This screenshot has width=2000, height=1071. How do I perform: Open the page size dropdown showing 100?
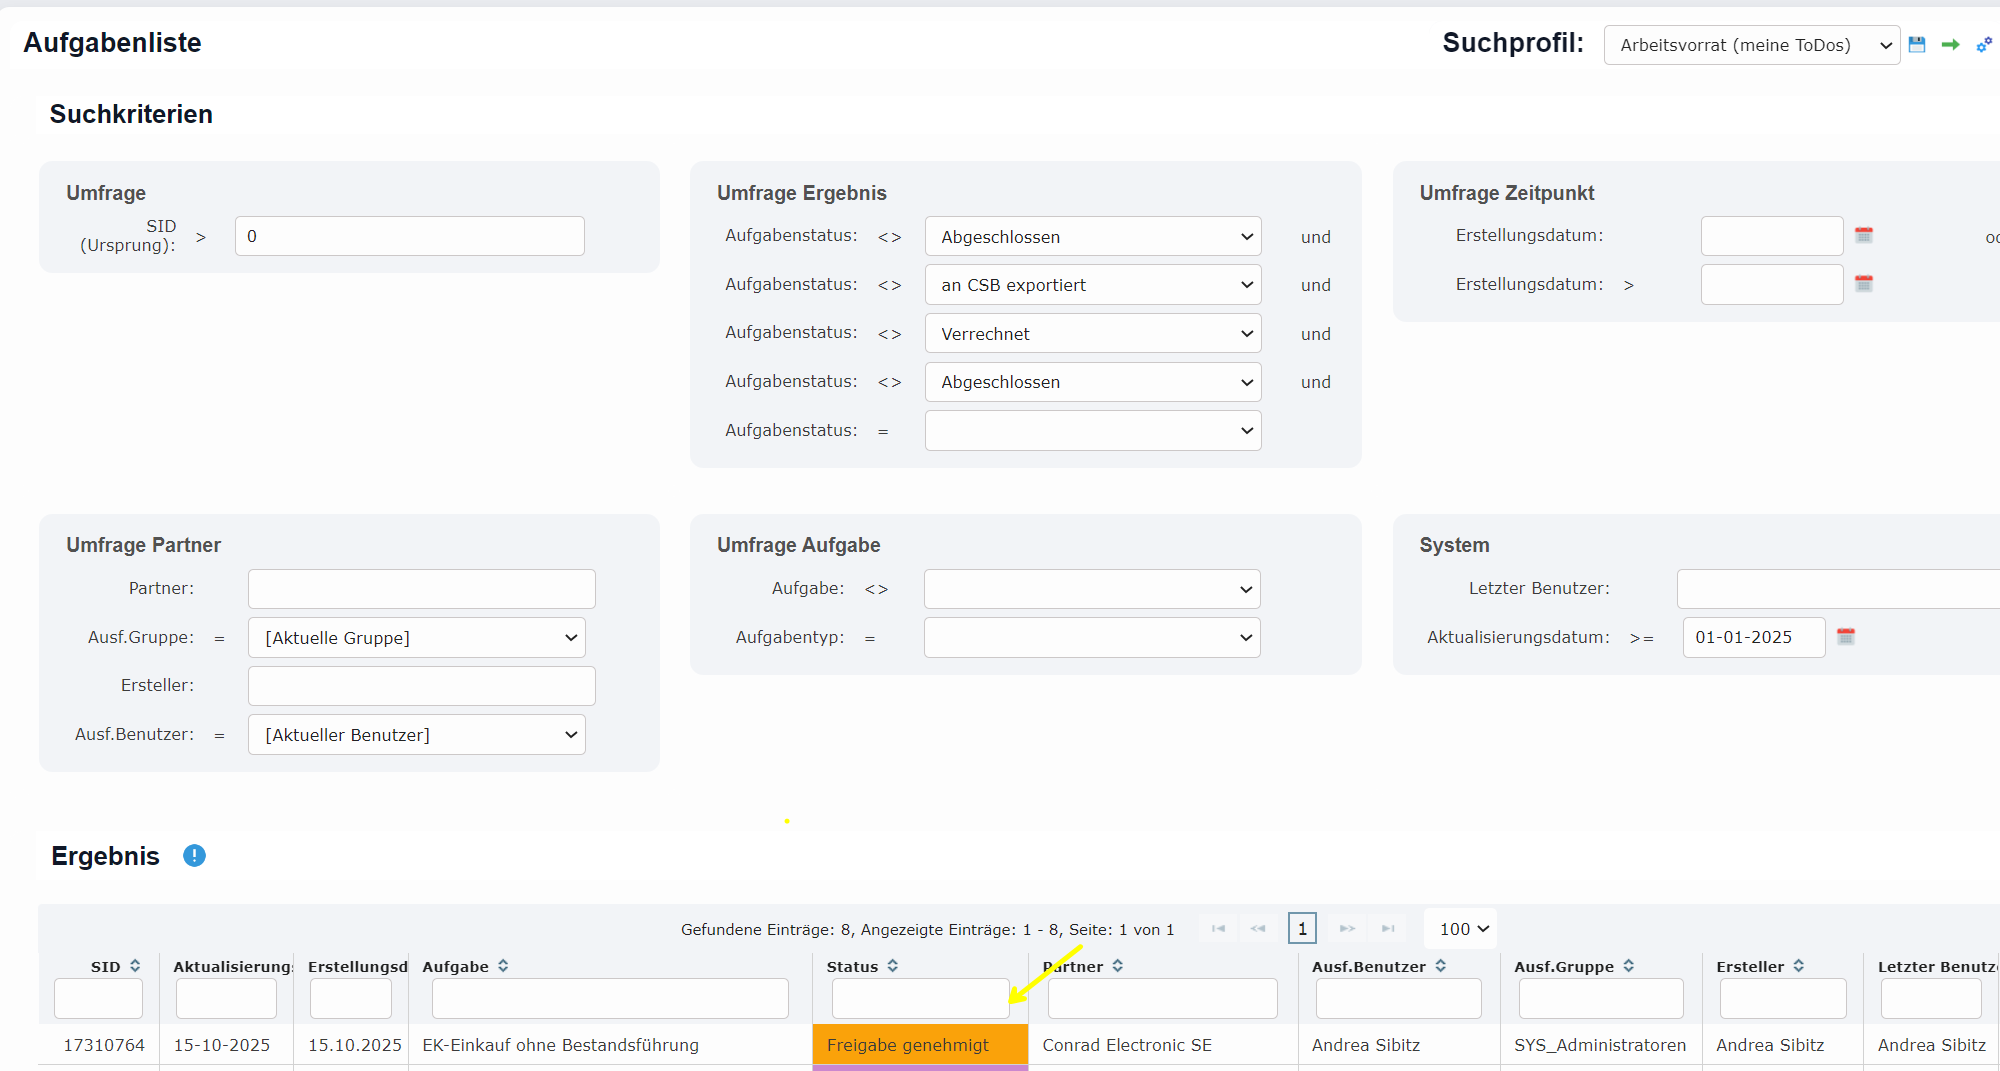pos(1462,929)
